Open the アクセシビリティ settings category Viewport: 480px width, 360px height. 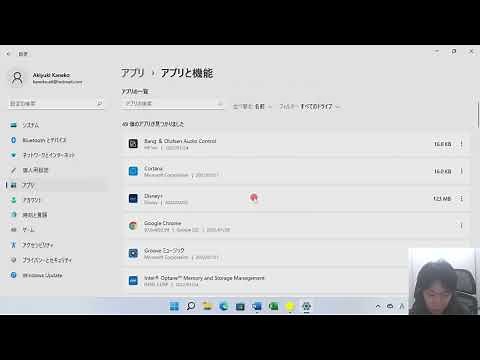coord(57,245)
